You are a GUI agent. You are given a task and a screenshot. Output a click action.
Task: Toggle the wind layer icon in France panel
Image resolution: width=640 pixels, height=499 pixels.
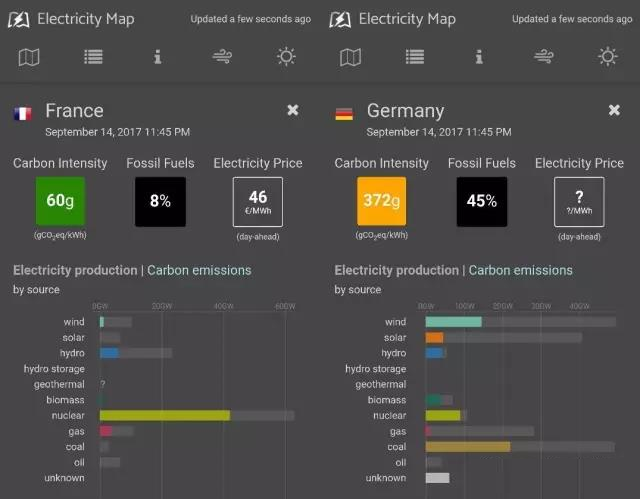coord(222,57)
